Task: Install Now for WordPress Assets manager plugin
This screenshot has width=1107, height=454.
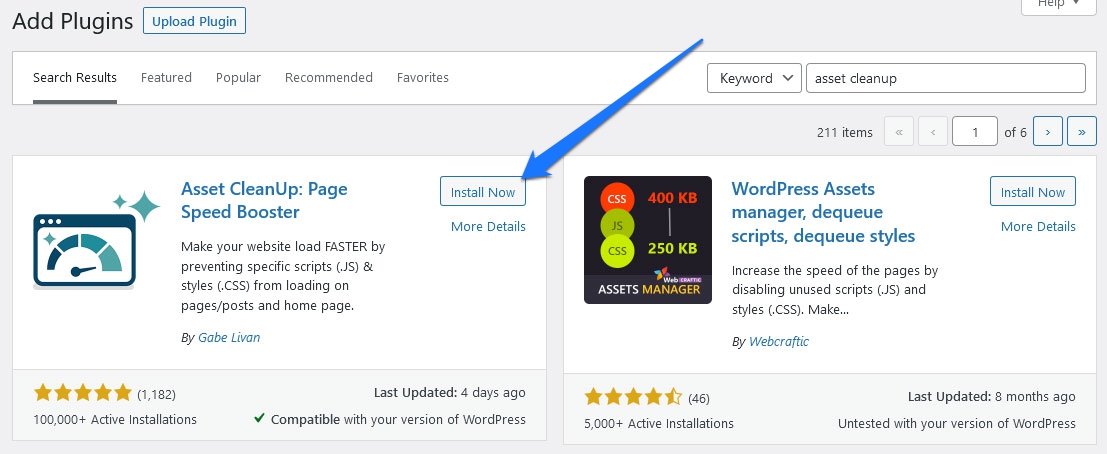Action: pos(1033,192)
